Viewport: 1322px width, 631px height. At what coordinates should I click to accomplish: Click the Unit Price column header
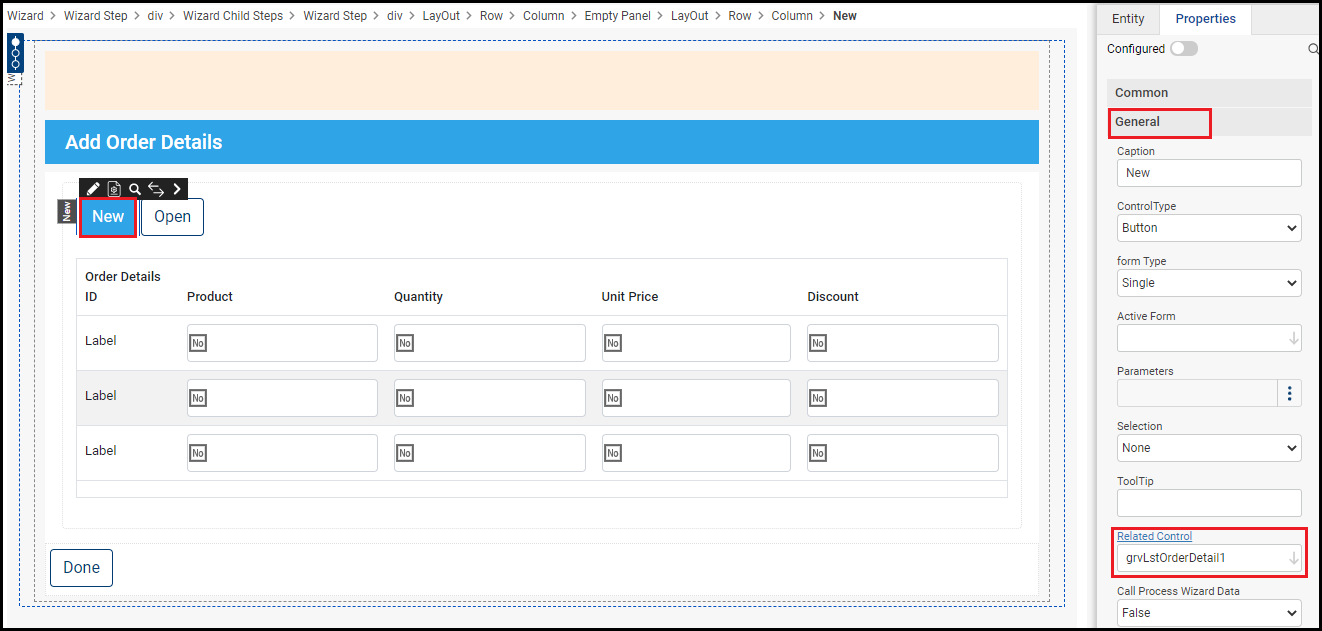[x=630, y=297]
